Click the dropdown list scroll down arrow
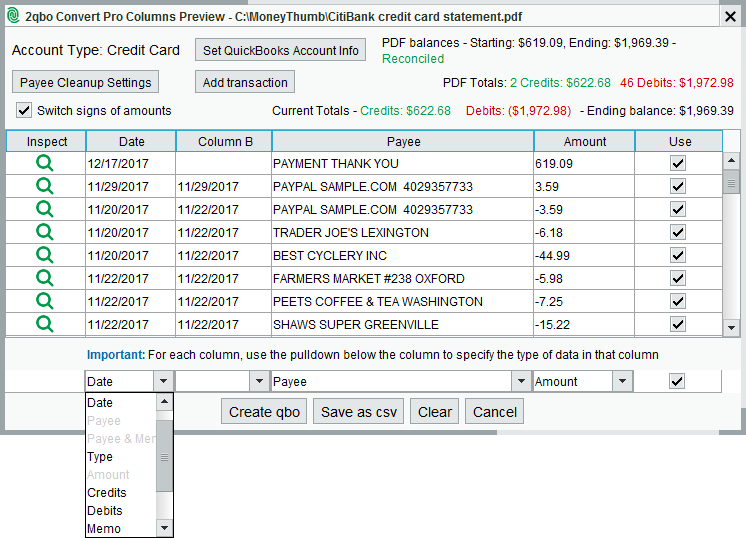746x538 pixels. coord(164,528)
